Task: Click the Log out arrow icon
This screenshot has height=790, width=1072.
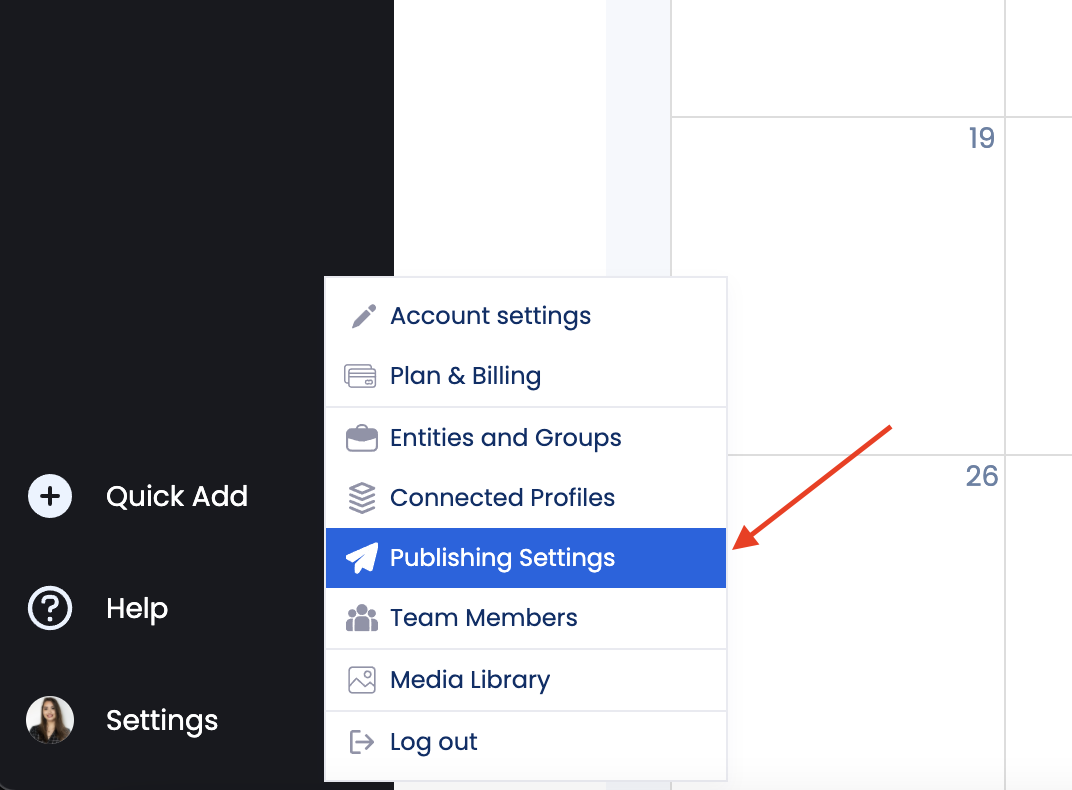Action: [362, 741]
